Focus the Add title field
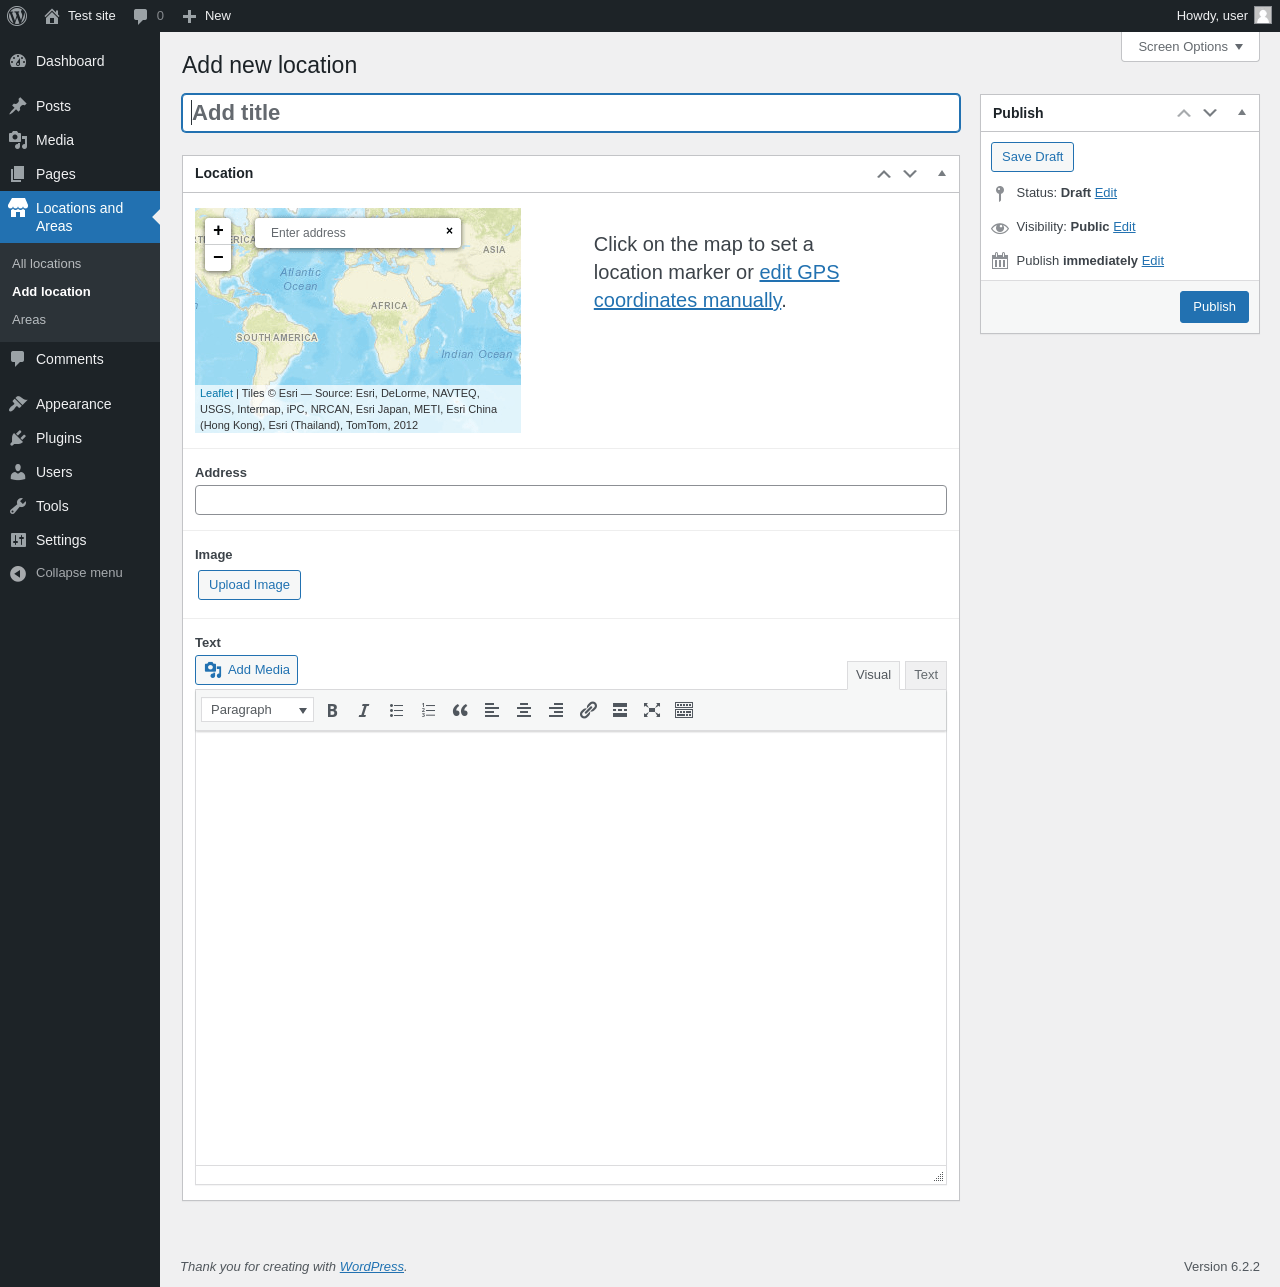This screenshot has width=1280, height=1287. (x=571, y=113)
